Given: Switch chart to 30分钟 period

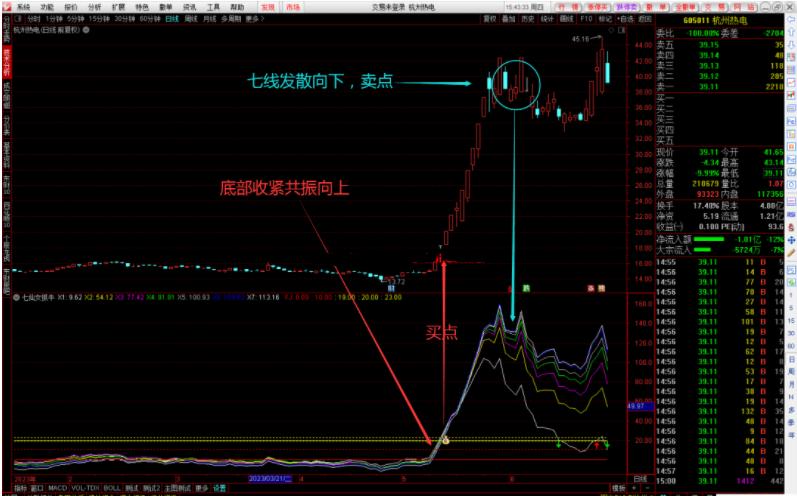Looking at the screenshot, I should point(125,19).
